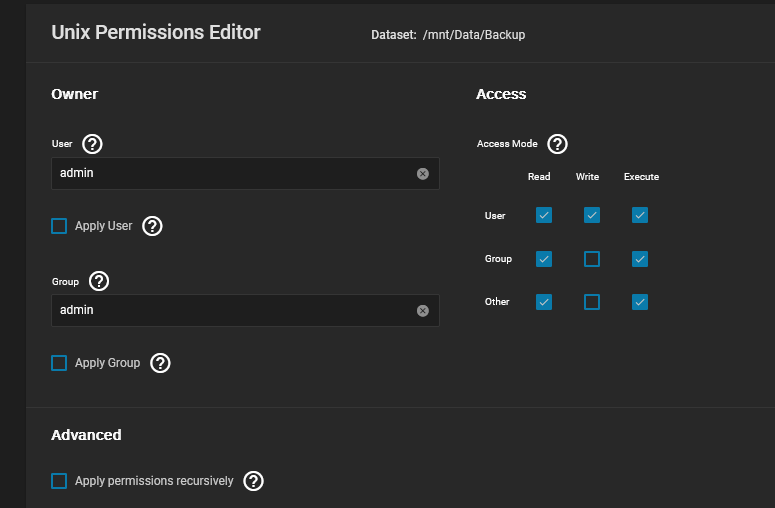Show help for Apply User option

pyautogui.click(x=152, y=226)
